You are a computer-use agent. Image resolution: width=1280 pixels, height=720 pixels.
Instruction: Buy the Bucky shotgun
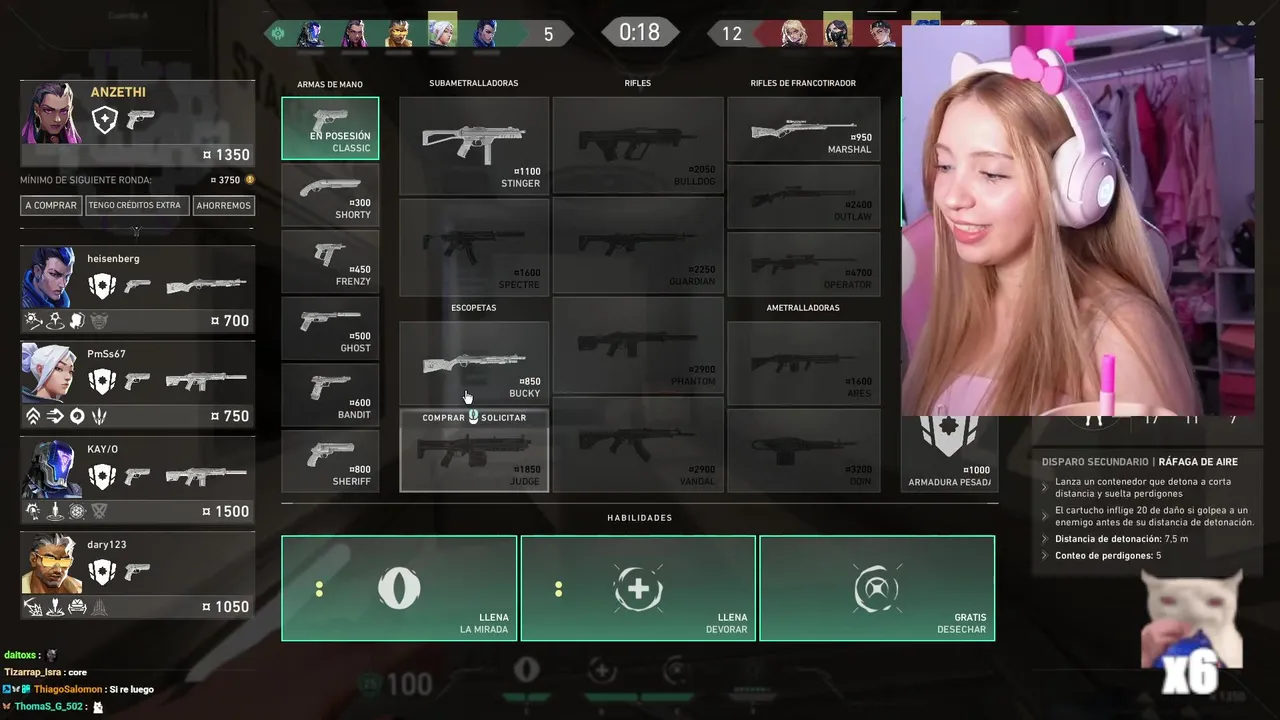click(474, 363)
